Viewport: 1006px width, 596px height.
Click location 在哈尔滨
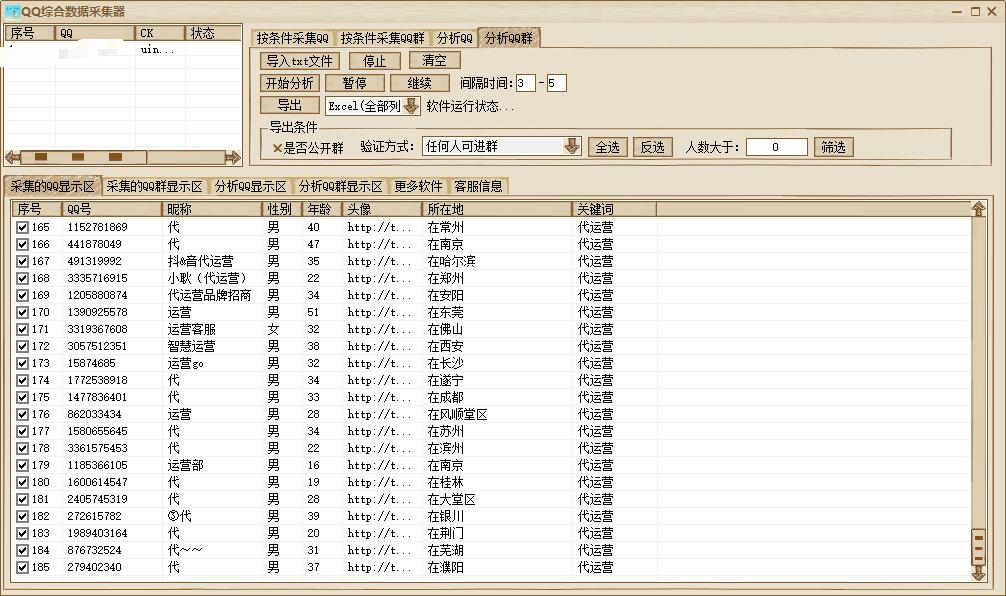point(452,261)
